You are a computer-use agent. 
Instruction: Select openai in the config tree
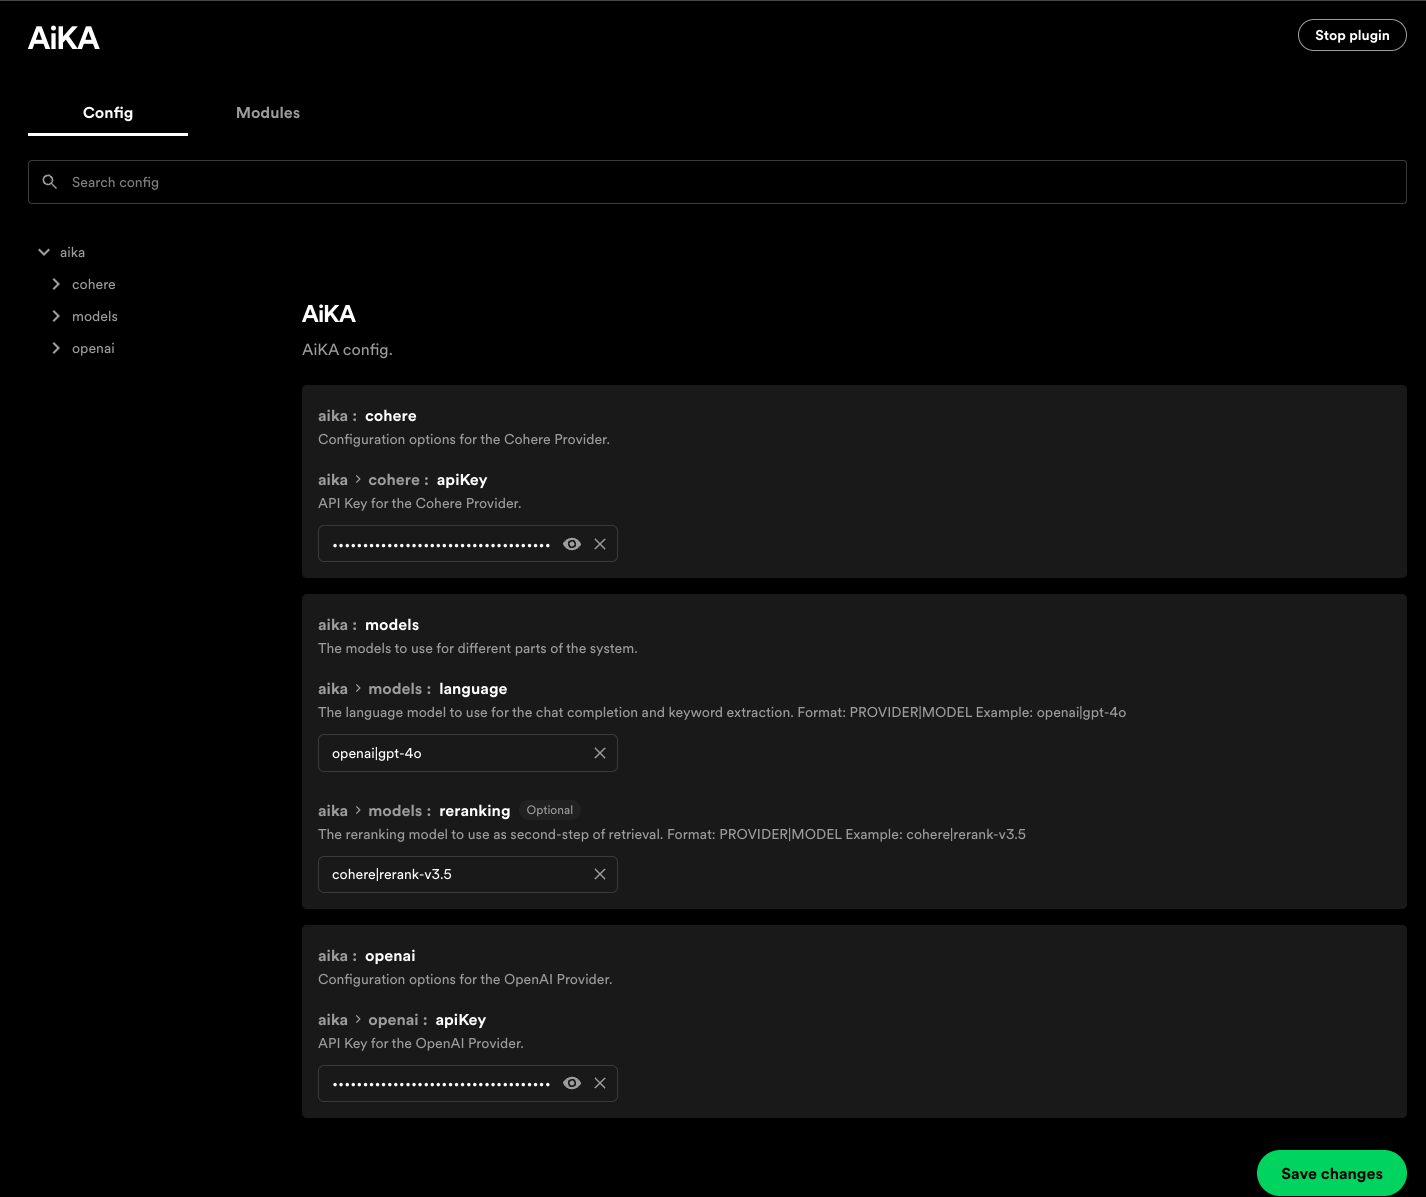pos(93,348)
